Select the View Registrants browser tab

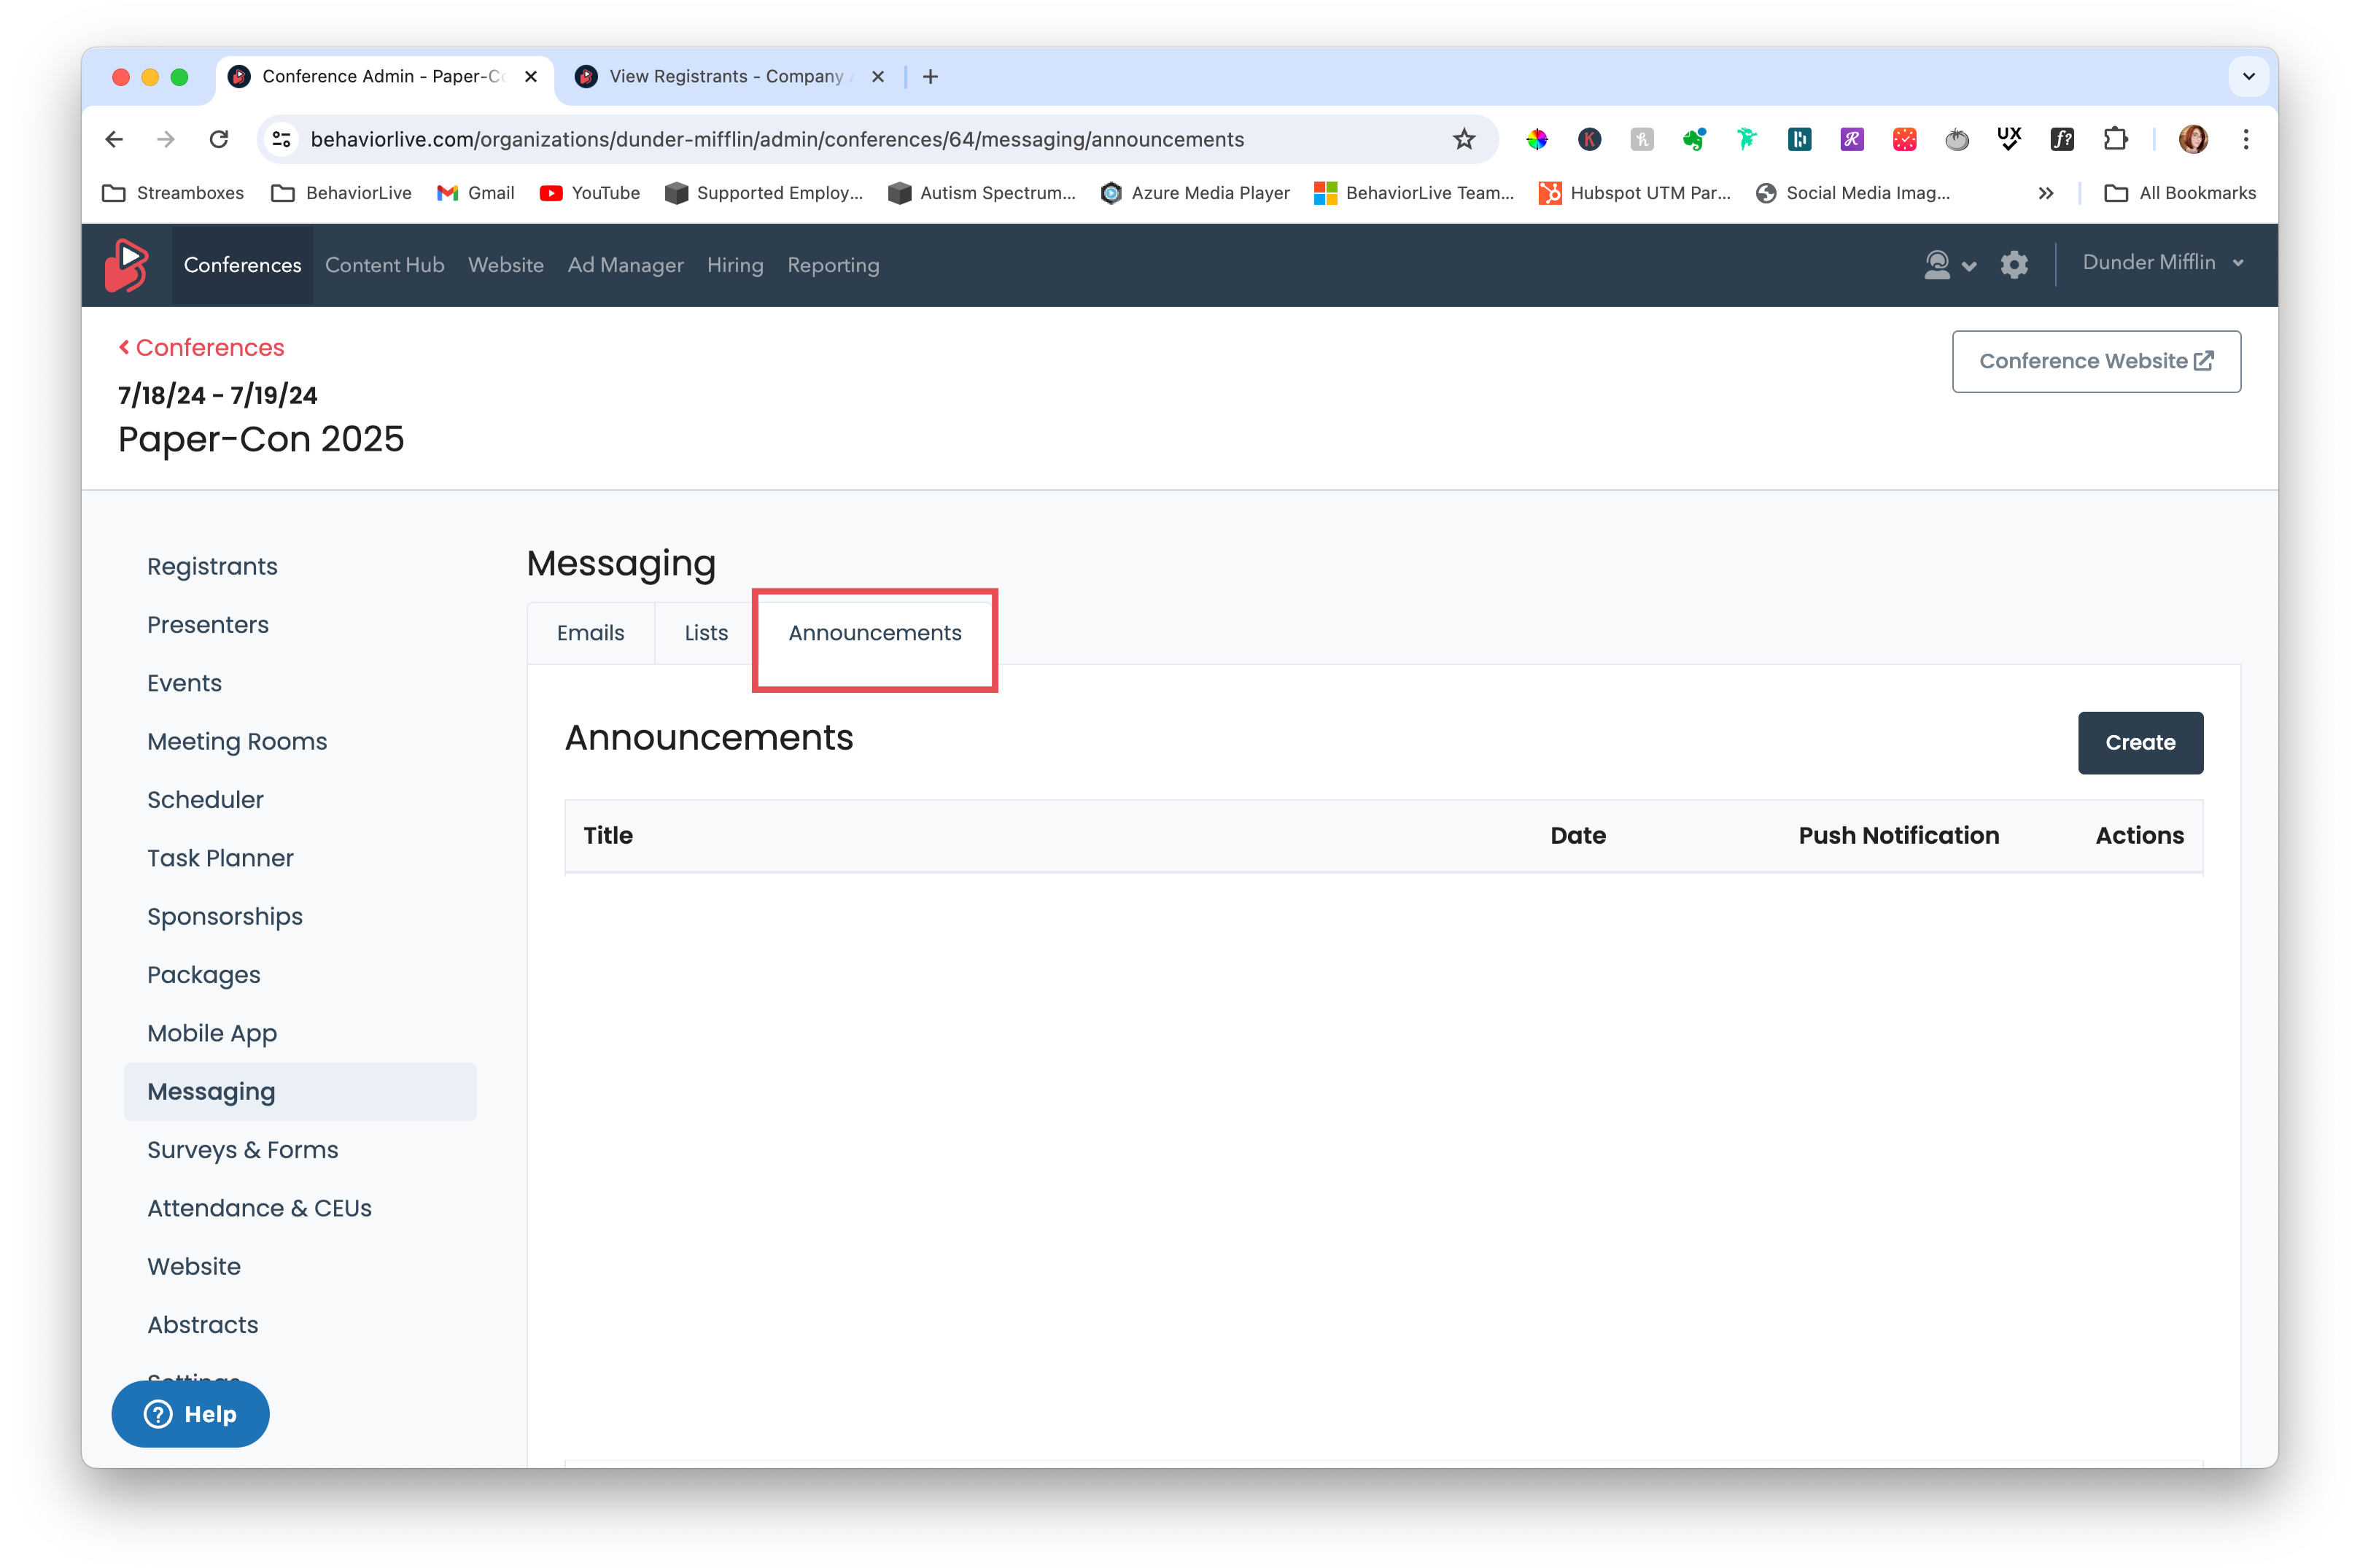[x=726, y=76]
